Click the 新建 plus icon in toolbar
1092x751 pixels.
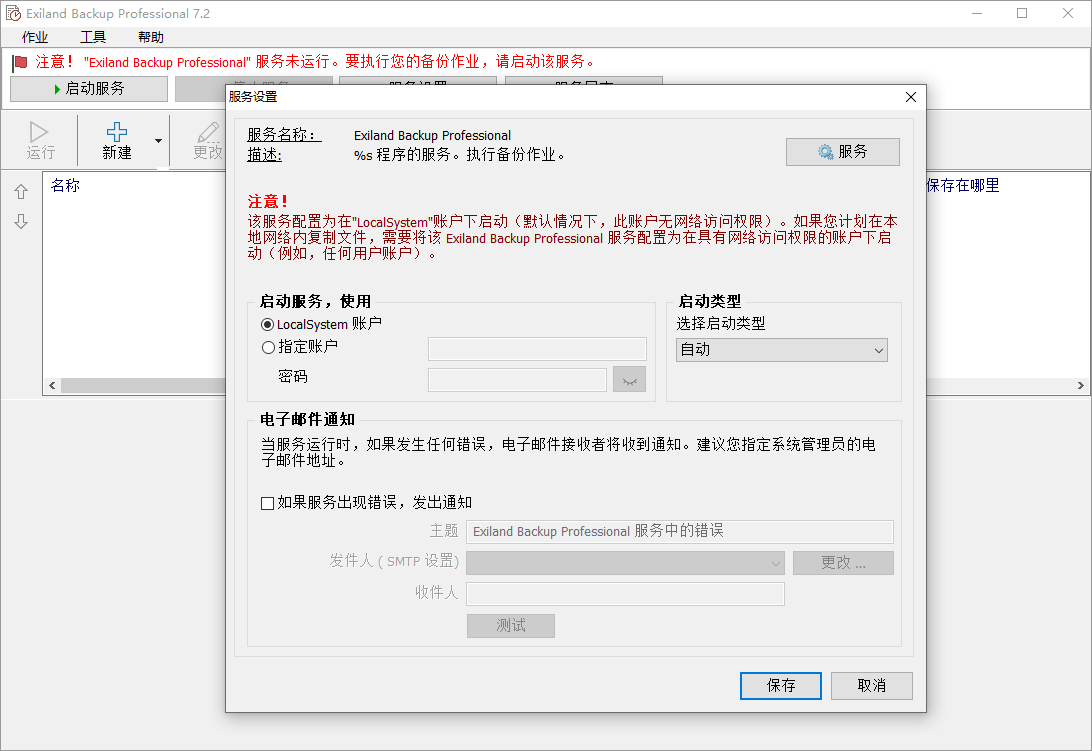tap(116, 132)
